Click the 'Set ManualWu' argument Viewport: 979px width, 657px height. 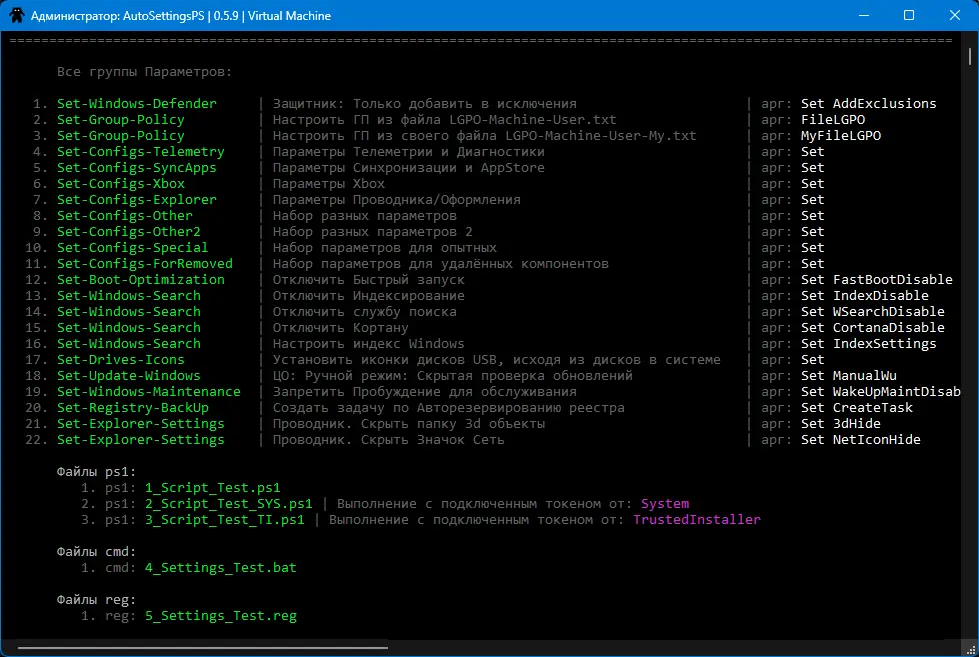[849, 376]
